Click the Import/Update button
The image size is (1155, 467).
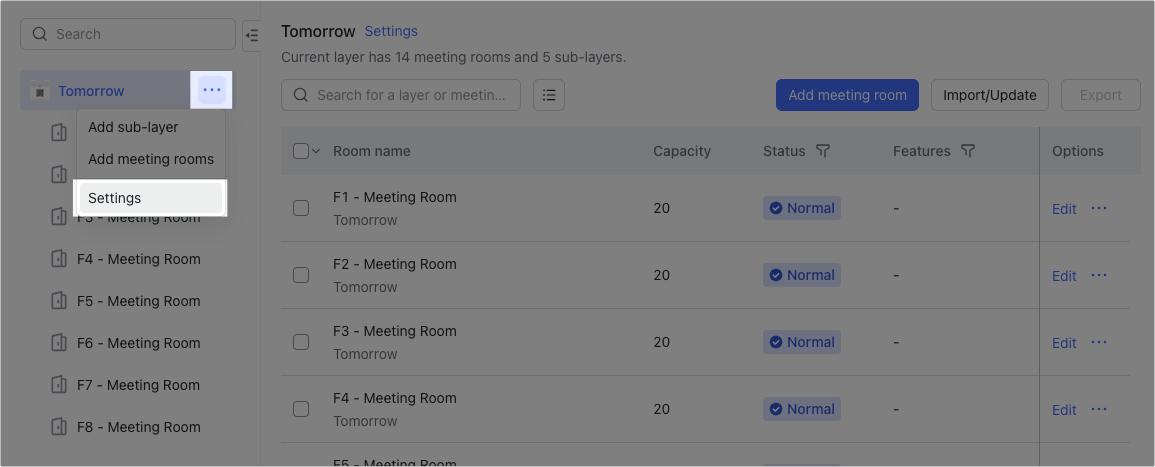tap(990, 95)
